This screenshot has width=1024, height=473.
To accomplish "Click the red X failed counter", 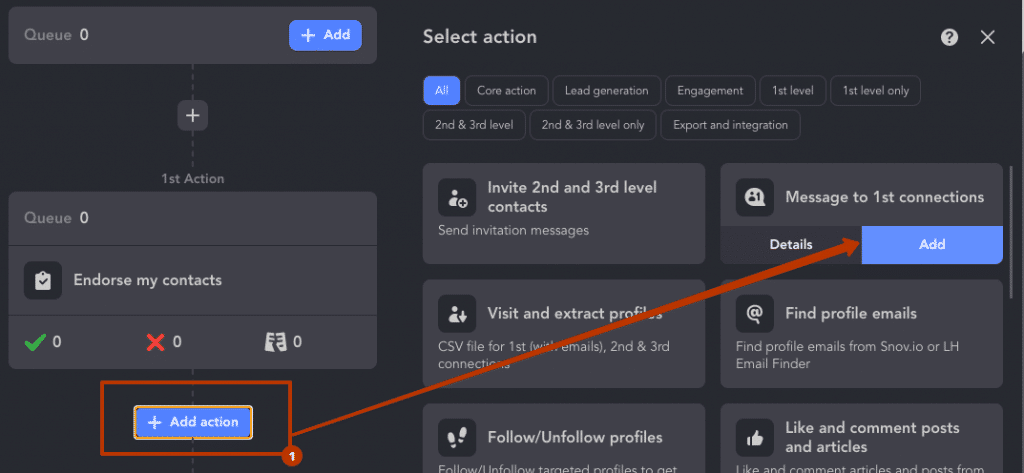I will (164, 342).
